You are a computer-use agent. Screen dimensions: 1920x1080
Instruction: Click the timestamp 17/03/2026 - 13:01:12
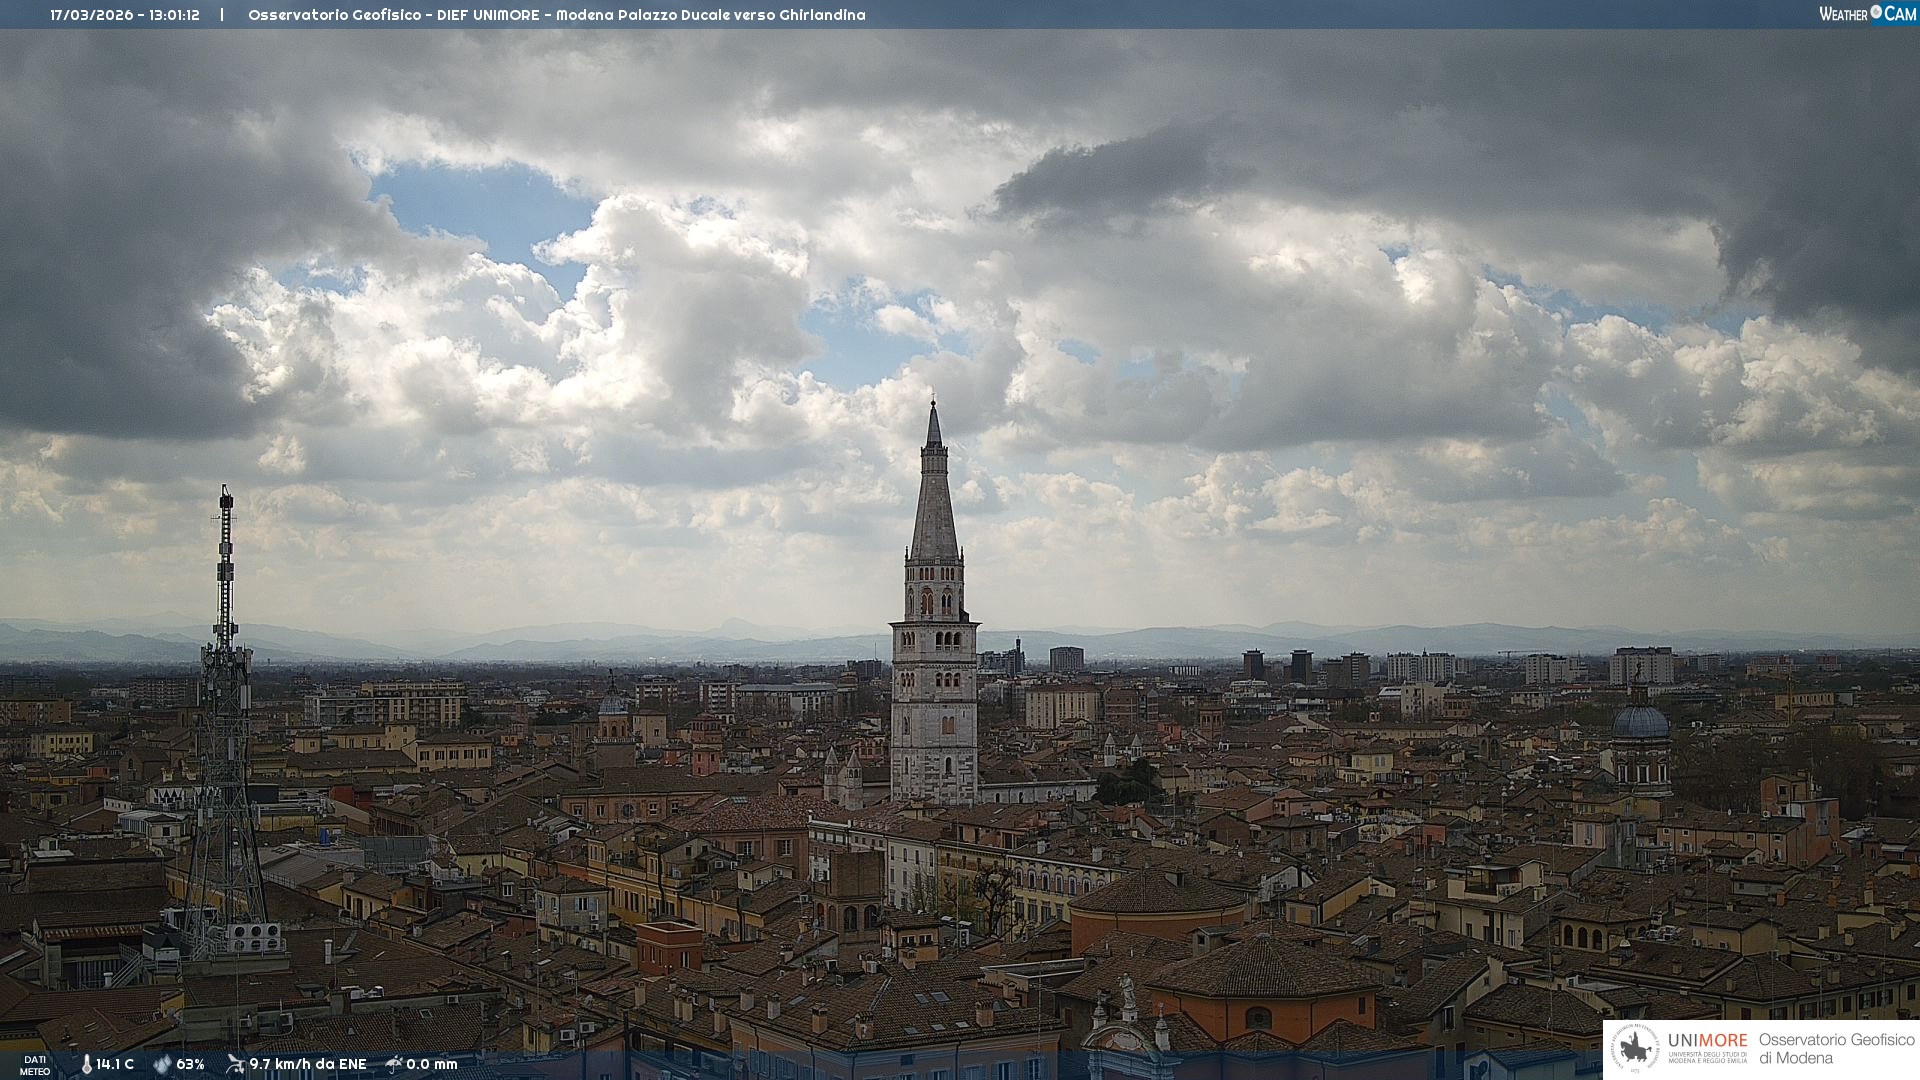tap(125, 15)
